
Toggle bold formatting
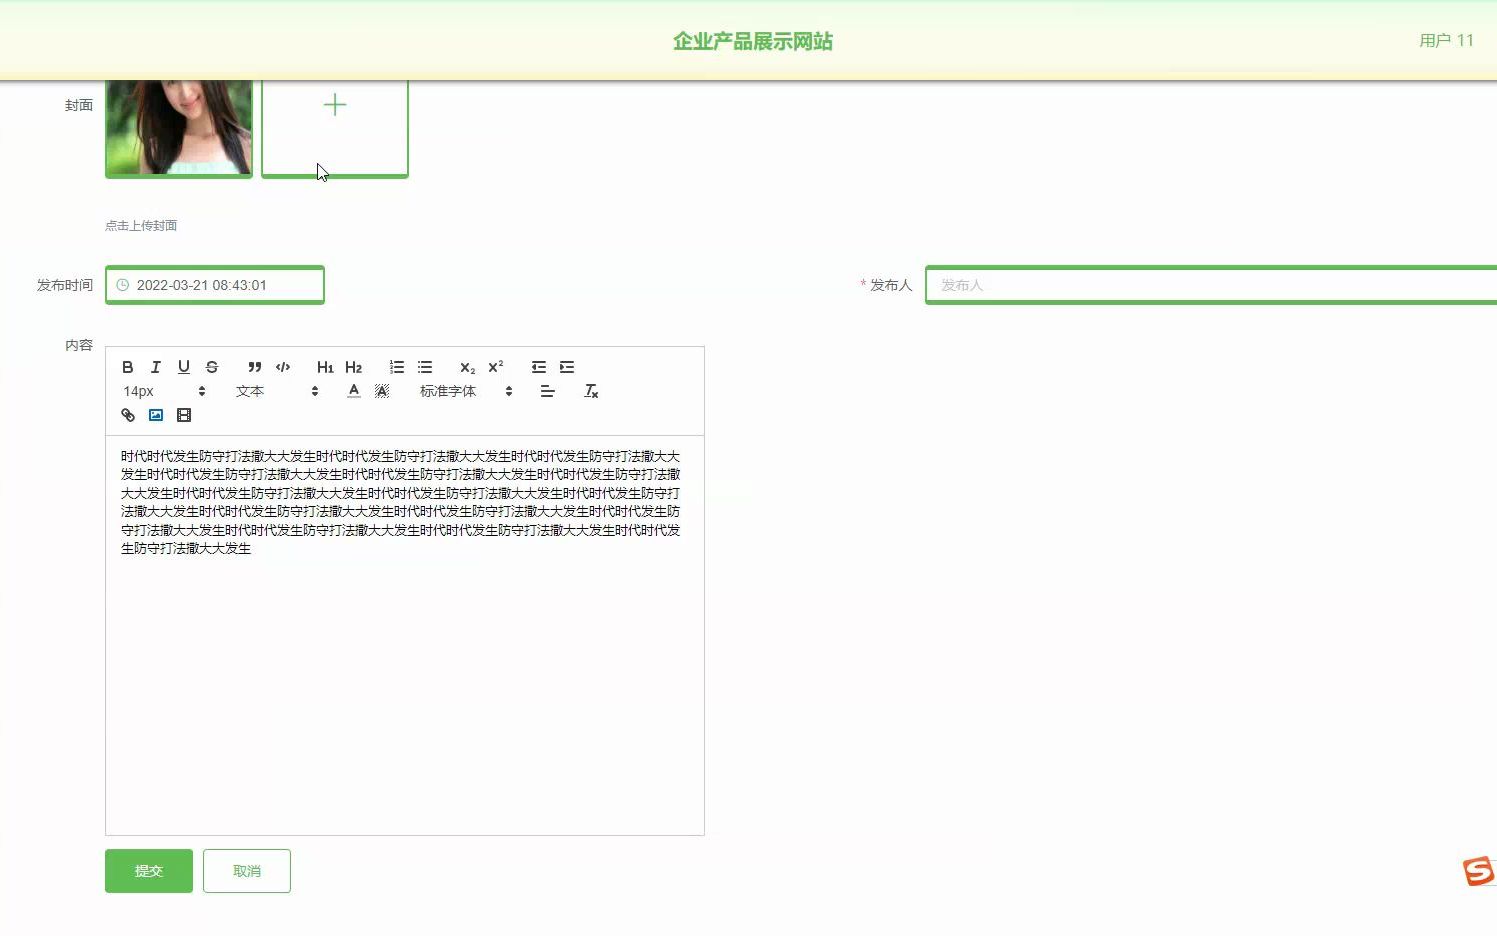pos(127,367)
